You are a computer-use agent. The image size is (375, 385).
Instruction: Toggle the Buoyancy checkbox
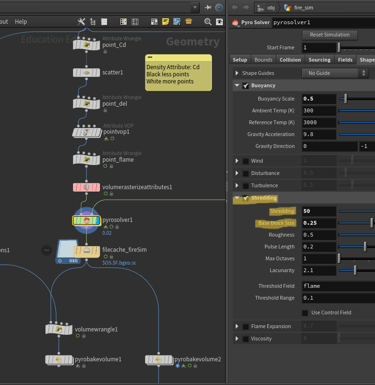point(246,86)
